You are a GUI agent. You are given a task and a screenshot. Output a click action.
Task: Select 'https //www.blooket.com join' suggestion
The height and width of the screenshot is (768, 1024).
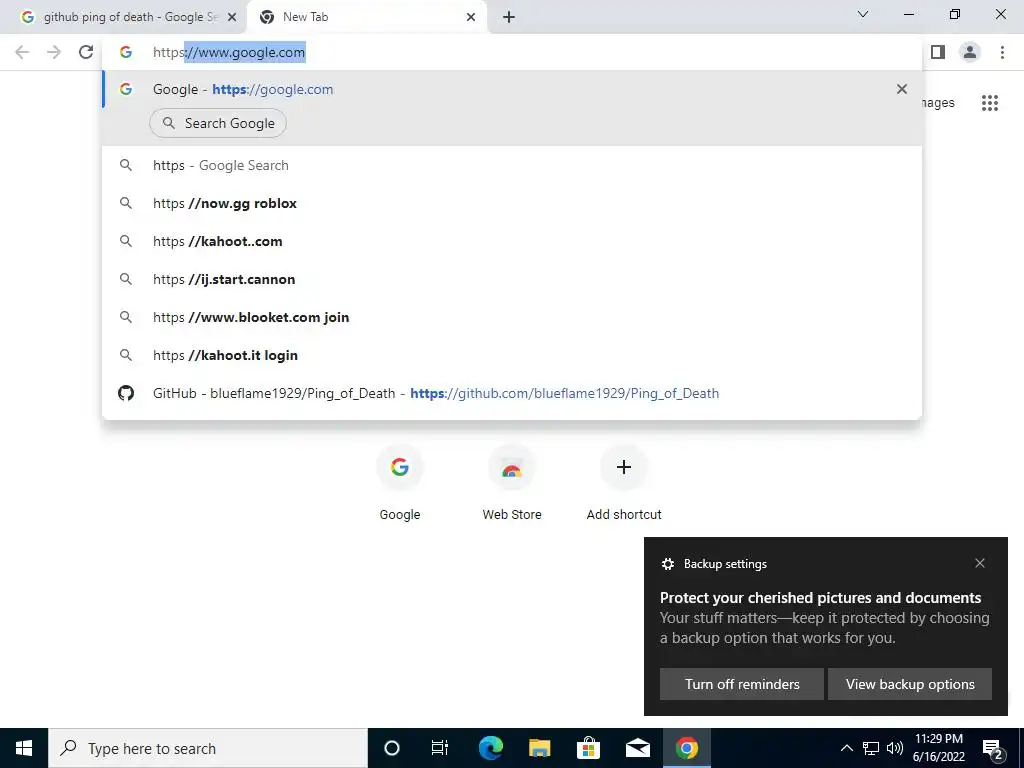[x=512, y=317]
